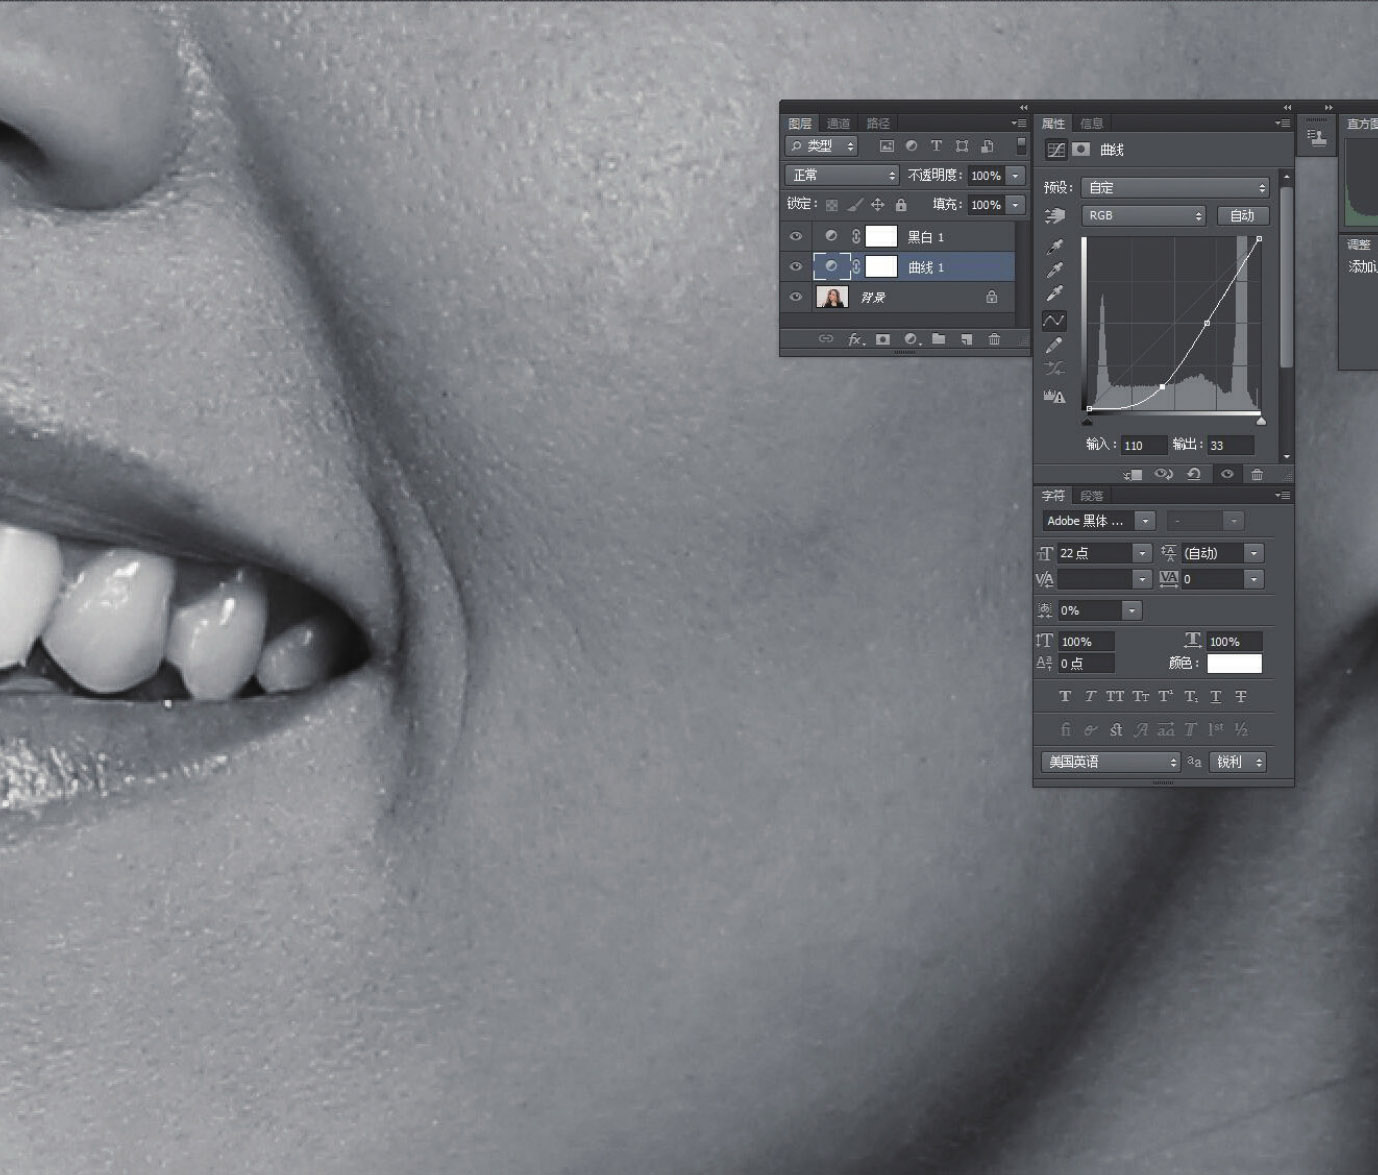Apply faux bold text style
The image size is (1378, 1175).
[1065, 696]
